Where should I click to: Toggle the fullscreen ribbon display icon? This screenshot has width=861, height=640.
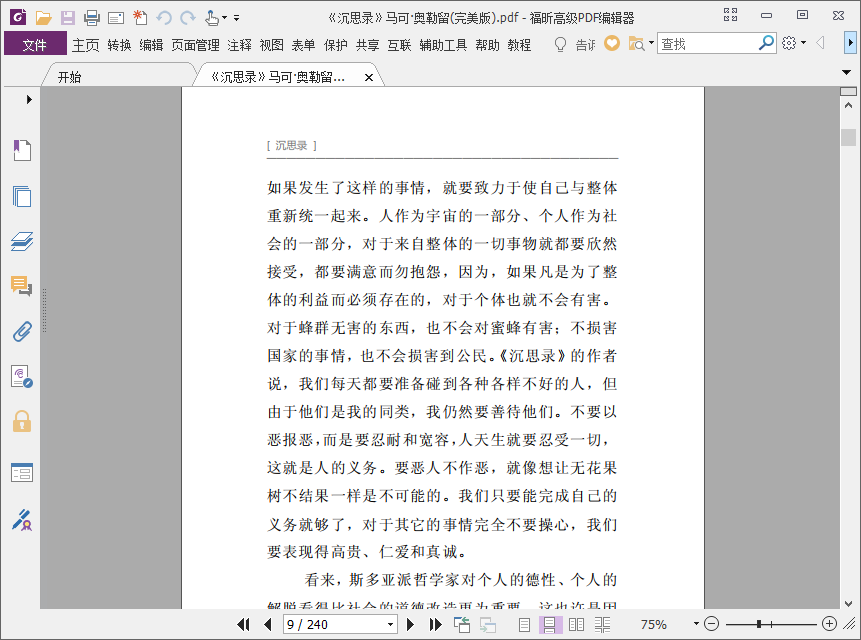point(730,15)
